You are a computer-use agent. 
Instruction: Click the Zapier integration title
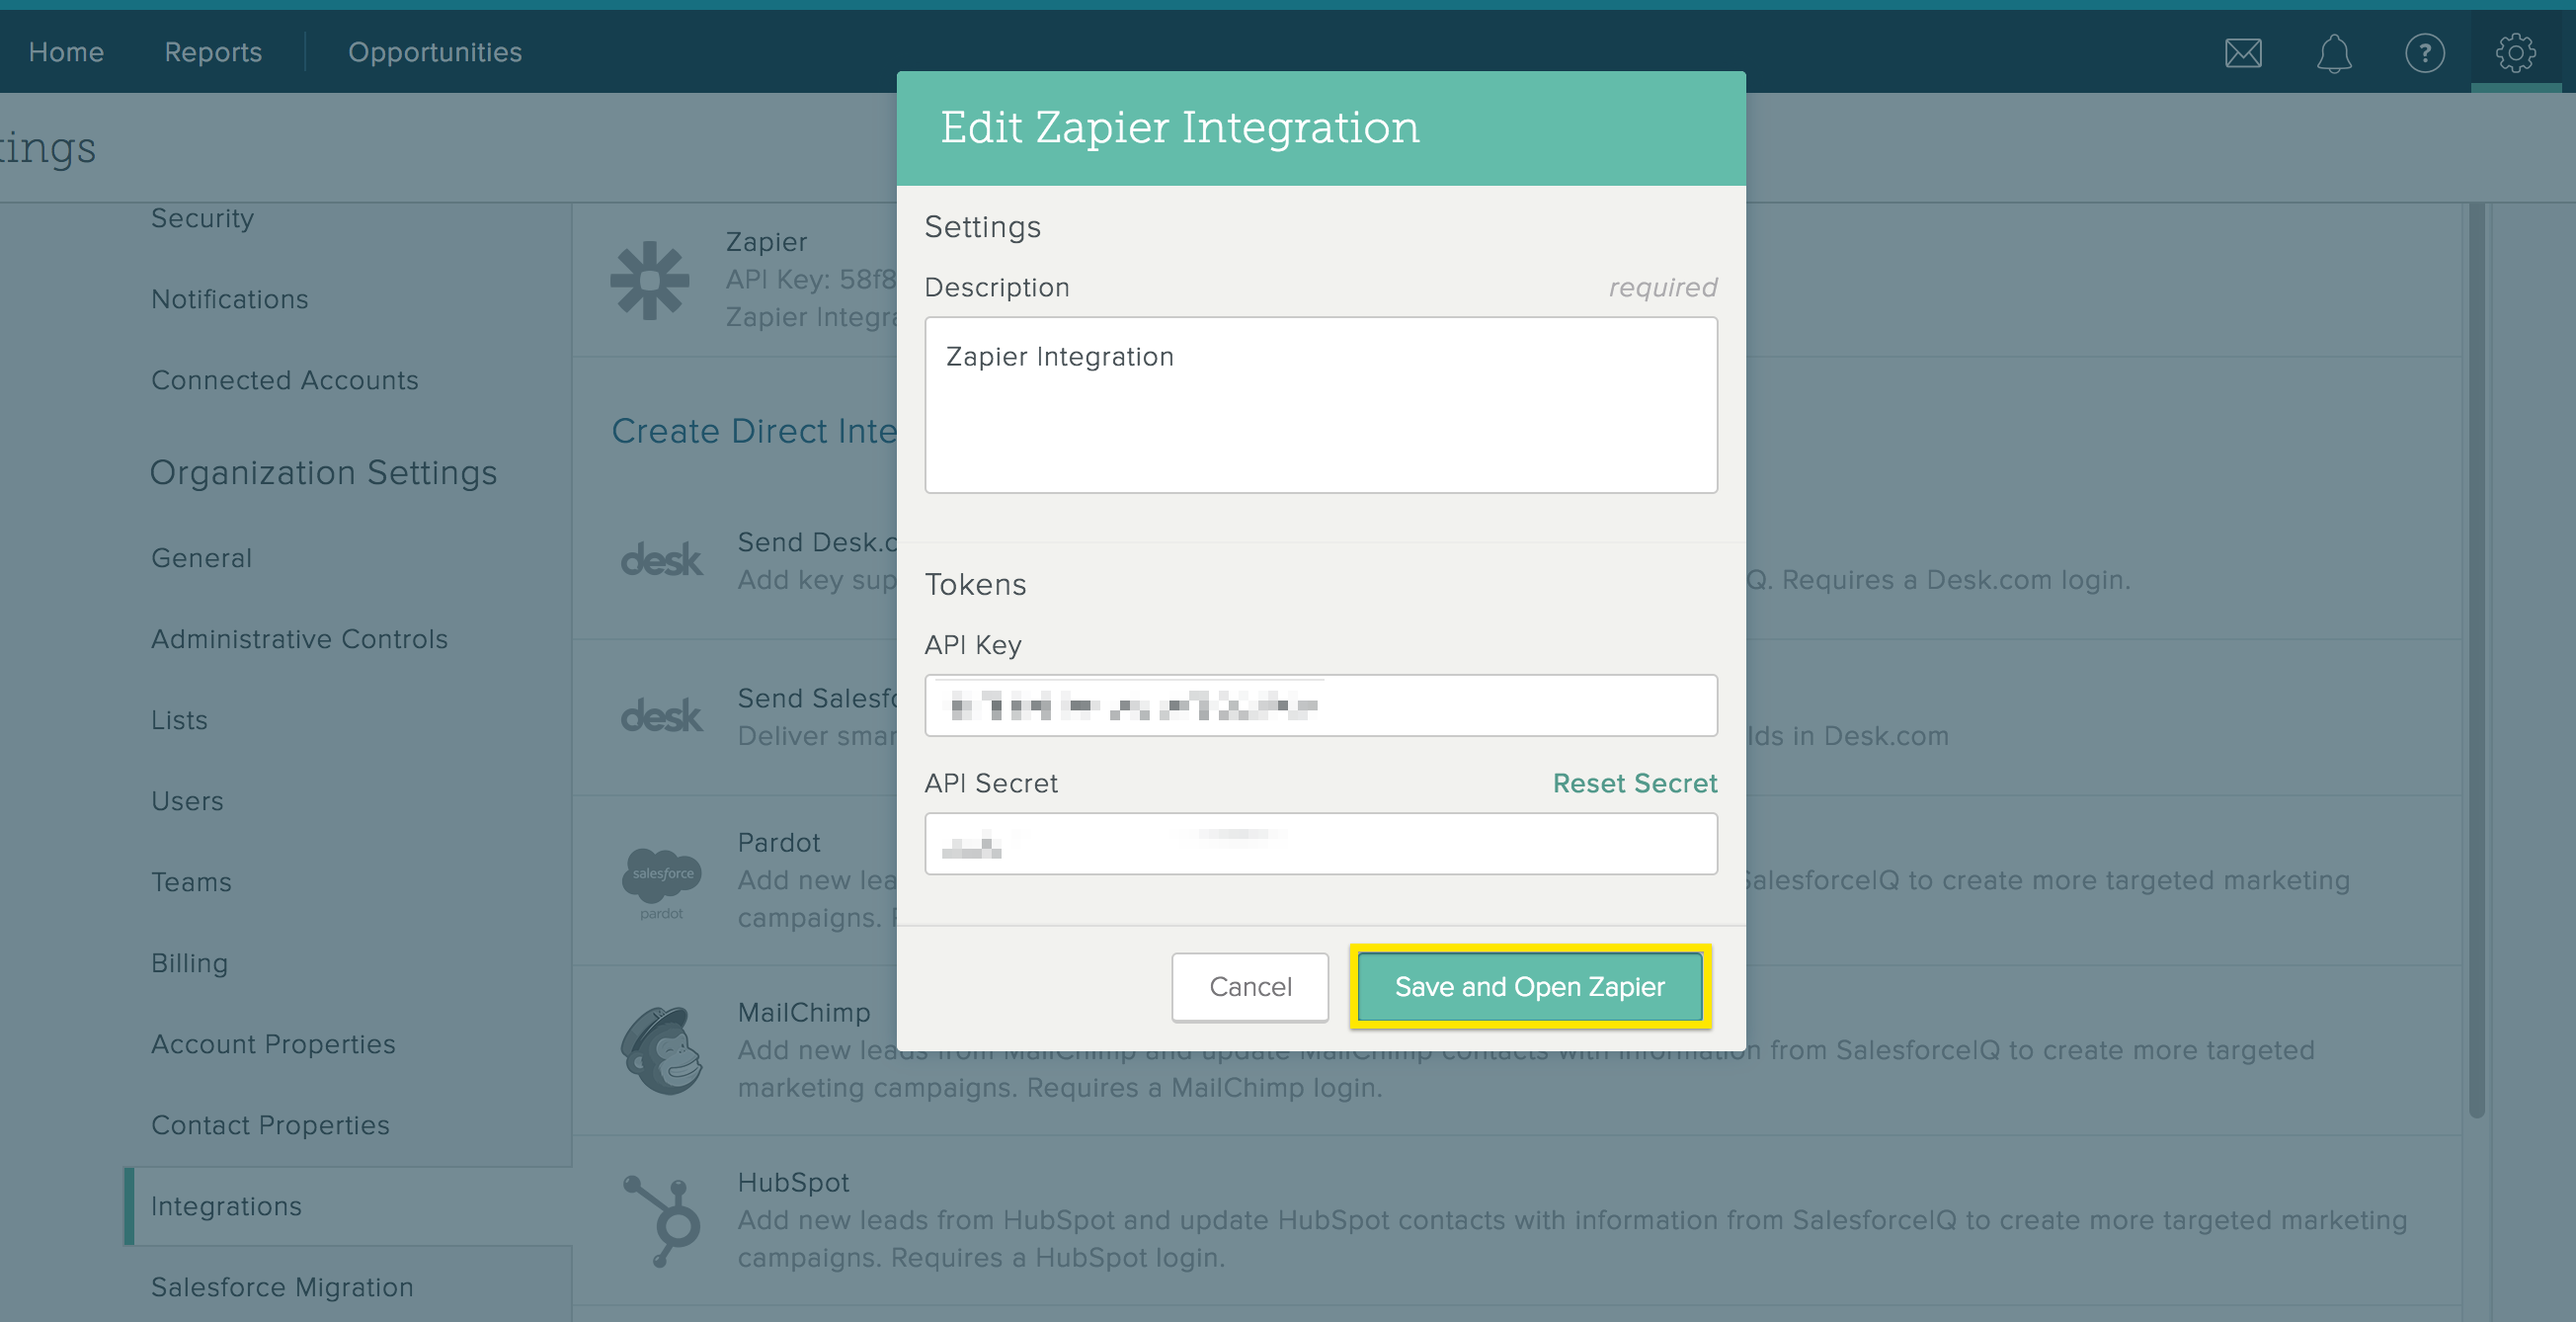(766, 242)
